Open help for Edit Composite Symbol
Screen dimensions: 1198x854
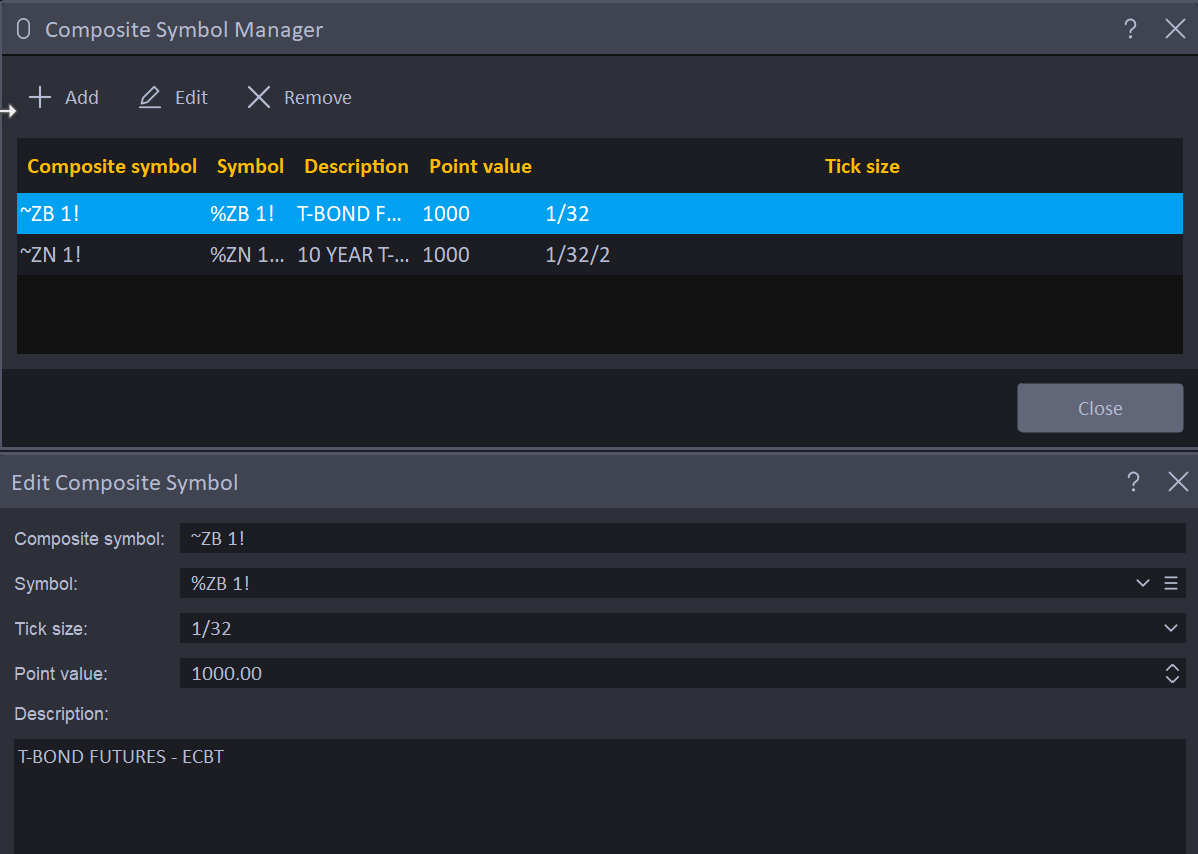(x=1133, y=482)
